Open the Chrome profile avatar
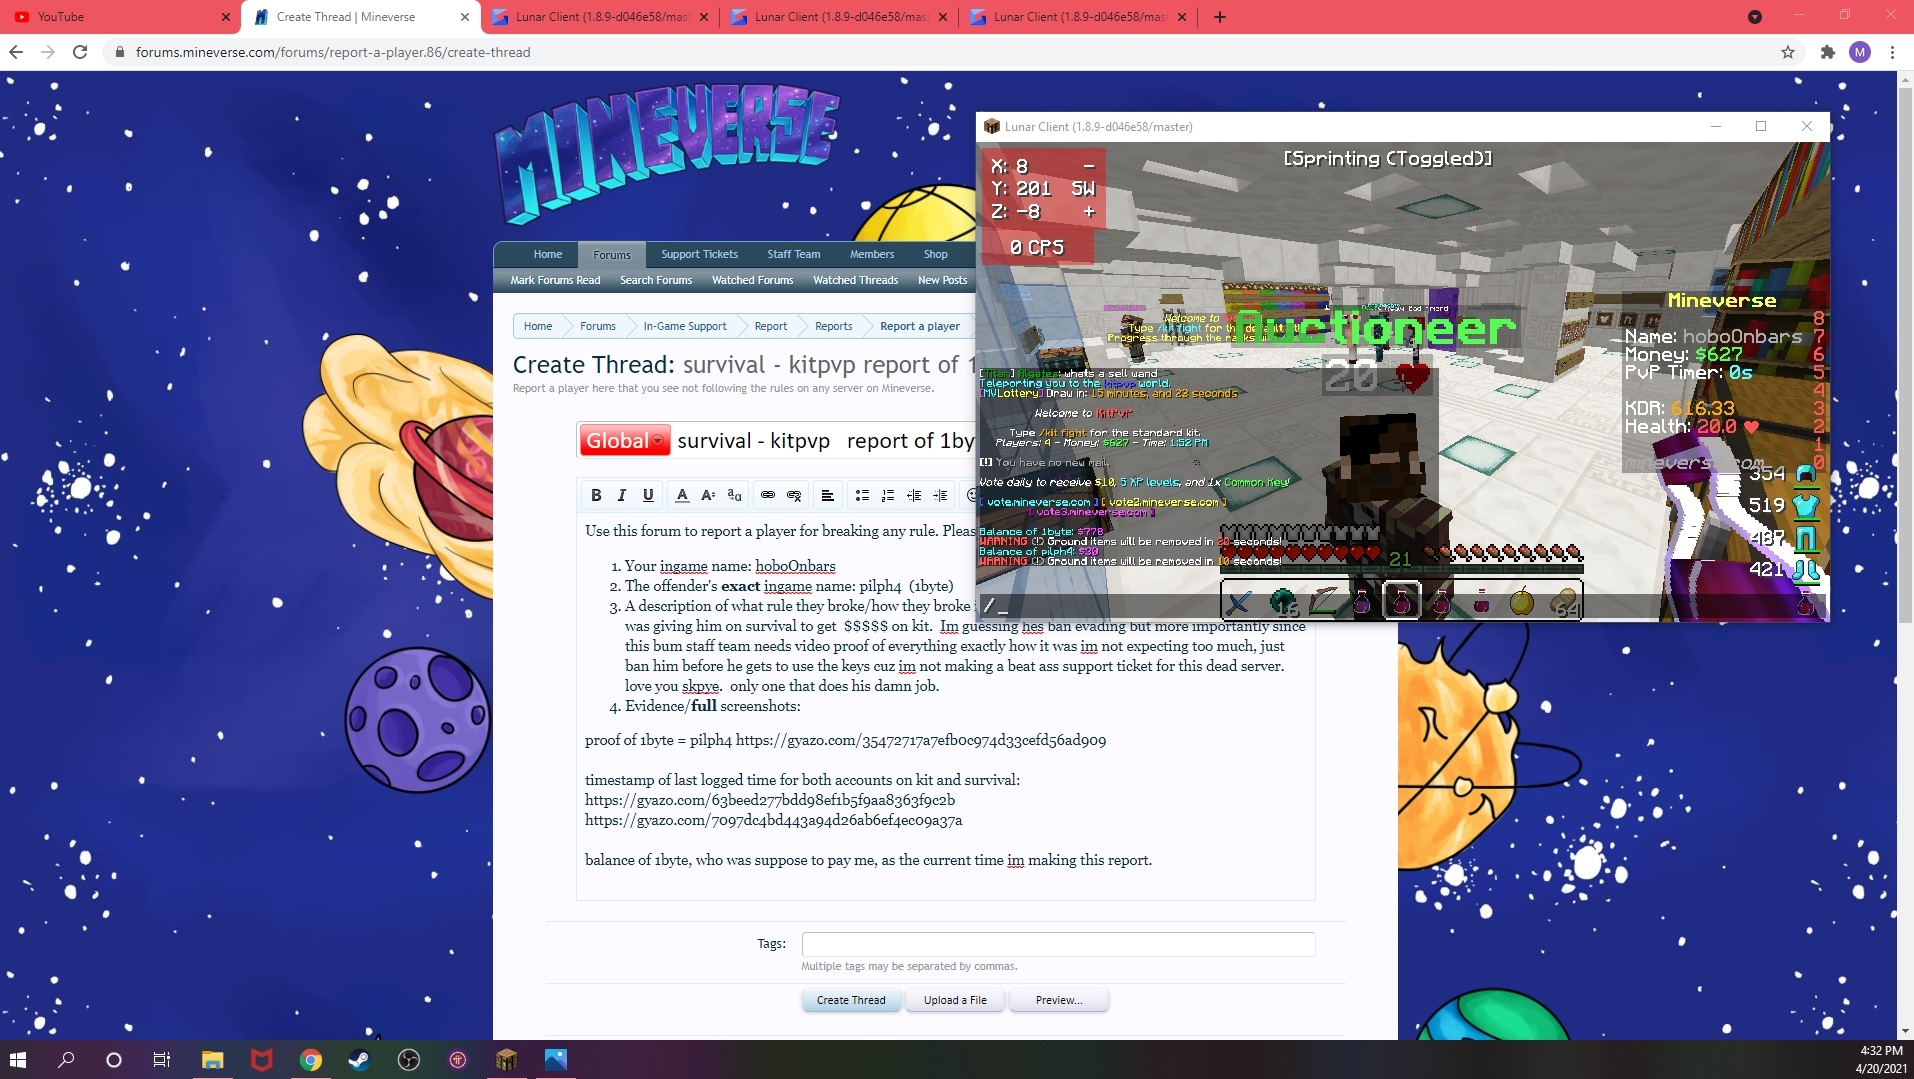The height and width of the screenshot is (1079, 1914). tap(1860, 52)
